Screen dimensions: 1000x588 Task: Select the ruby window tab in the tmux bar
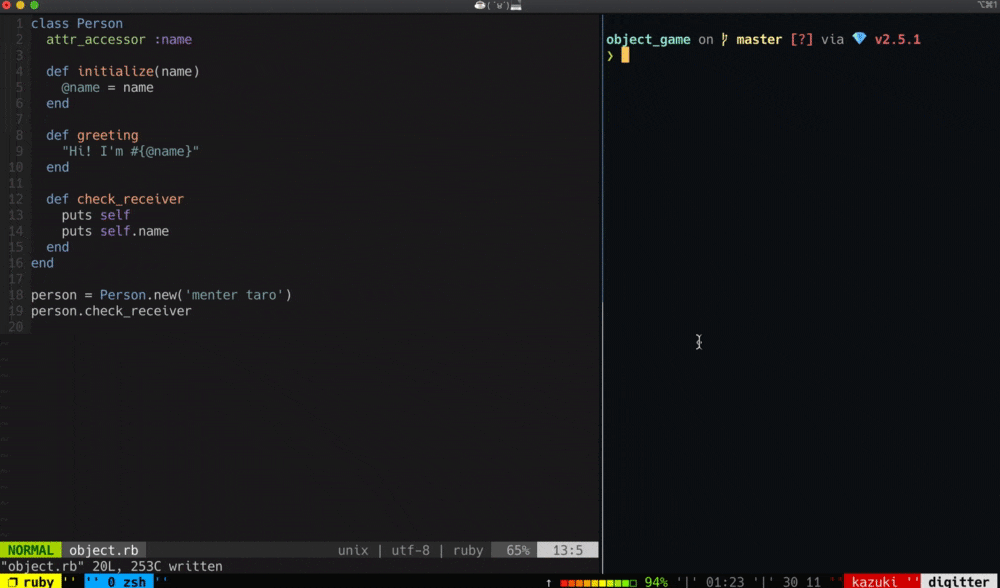pyautogui.click(x=38, y=580)
